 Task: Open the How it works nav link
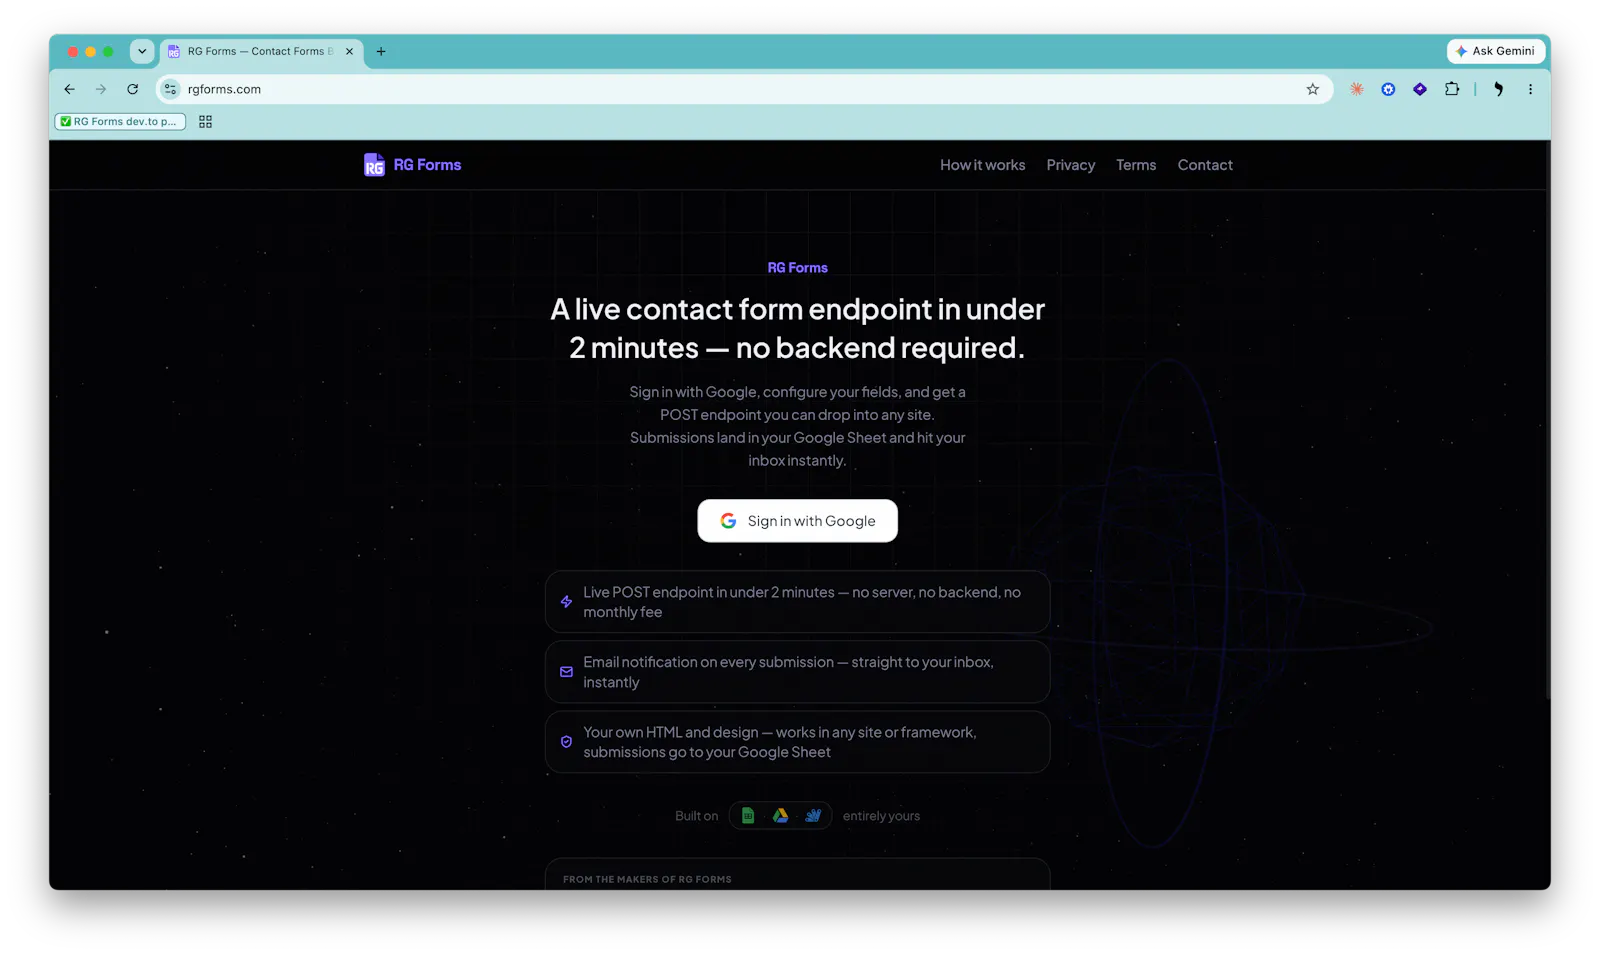(982, 165)
